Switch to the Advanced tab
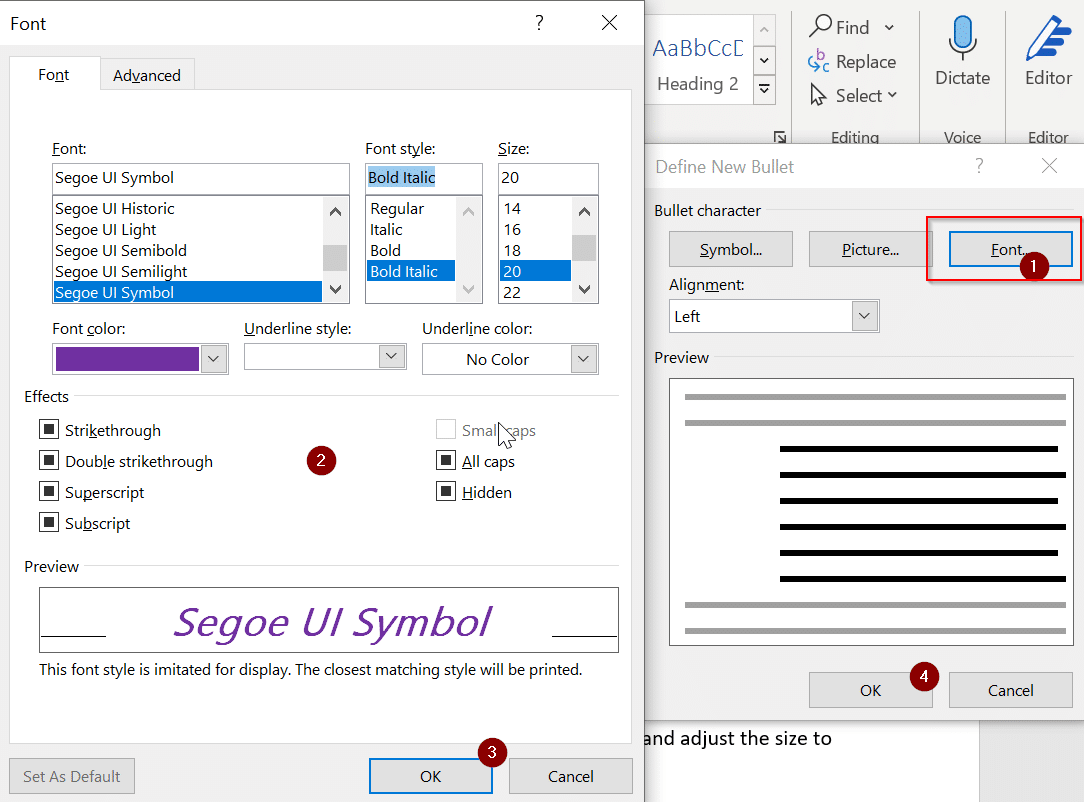Screen dimensions: 1084x802 pos(147,75)
